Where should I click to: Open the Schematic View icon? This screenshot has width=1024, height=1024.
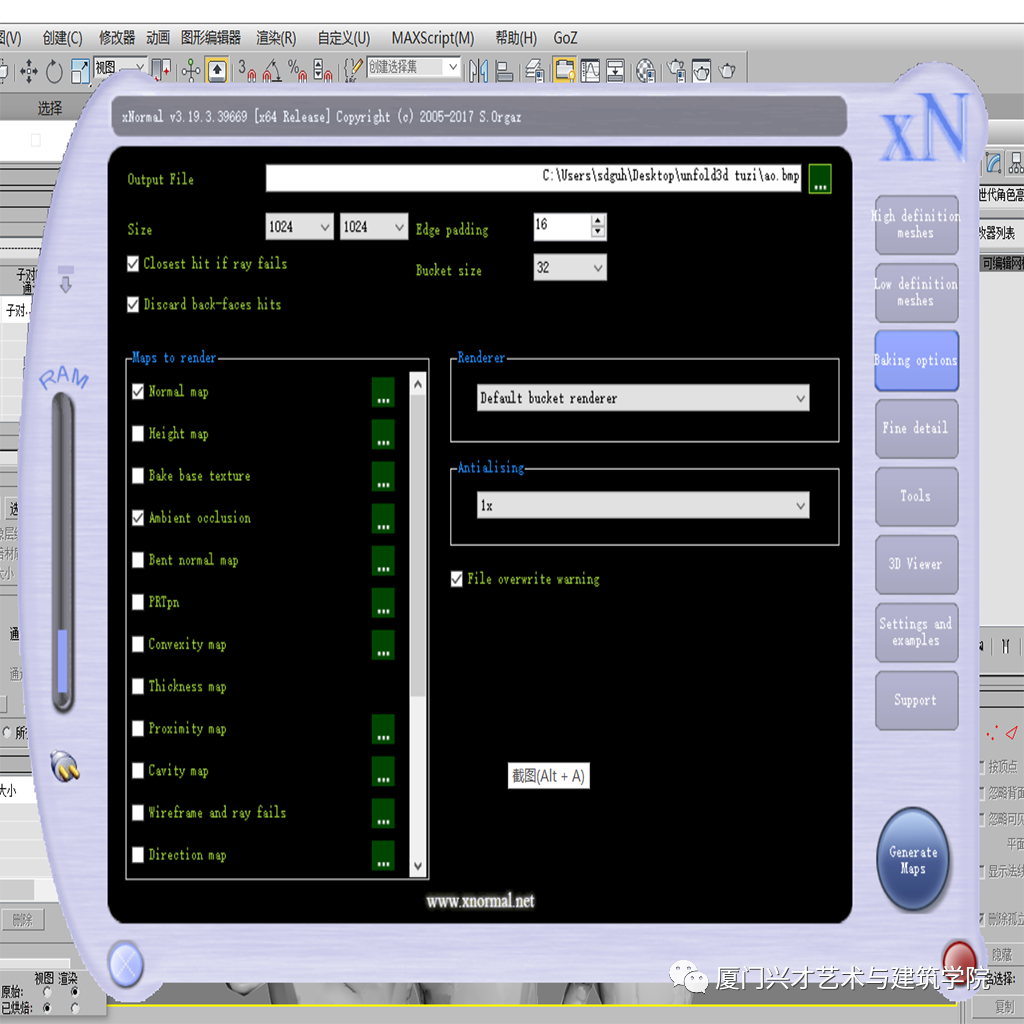[x=615, y=71]
